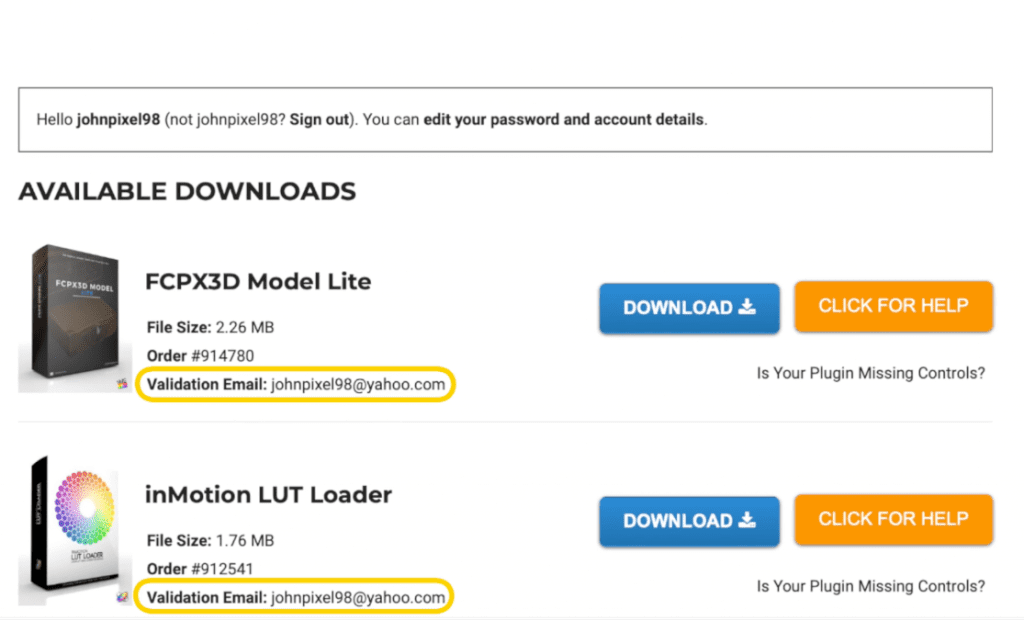Click the bold johnpixel98 username in greeting
Image resolution: width=1024 pixels, height=620 pixels.
[118, 119]
